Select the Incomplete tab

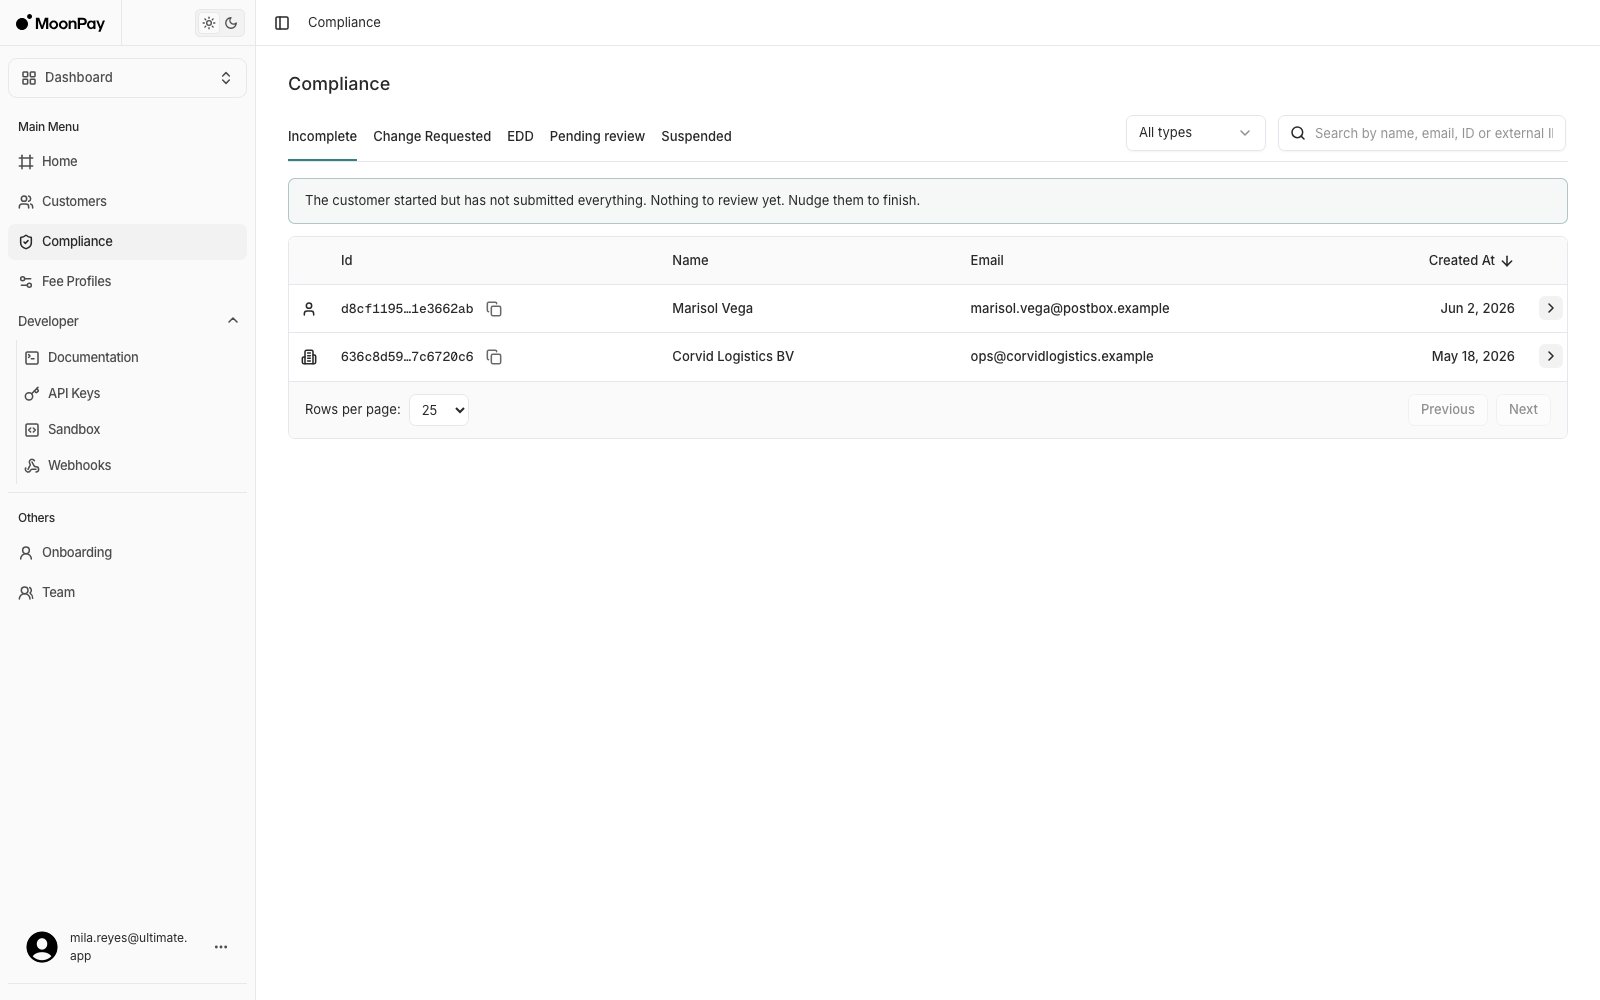pyautogui.click(x=322, y=137)
